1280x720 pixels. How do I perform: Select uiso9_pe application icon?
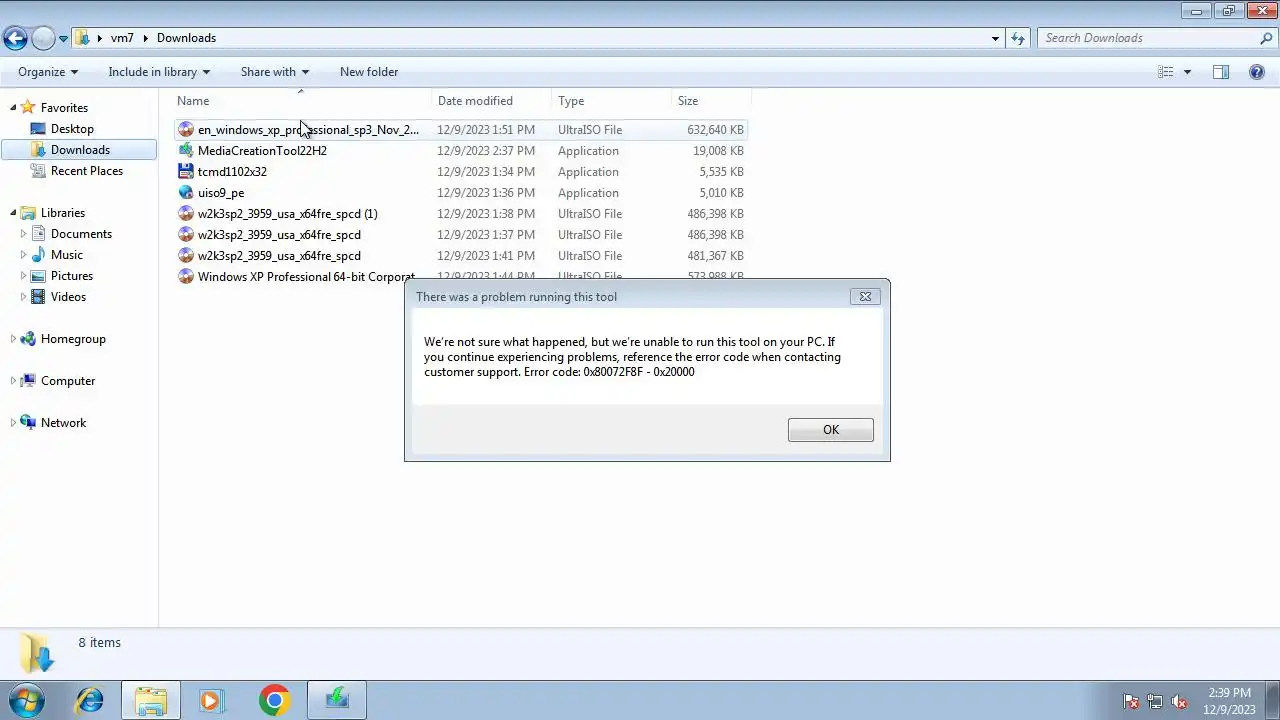pyautogui.click(x=186, y=193)
